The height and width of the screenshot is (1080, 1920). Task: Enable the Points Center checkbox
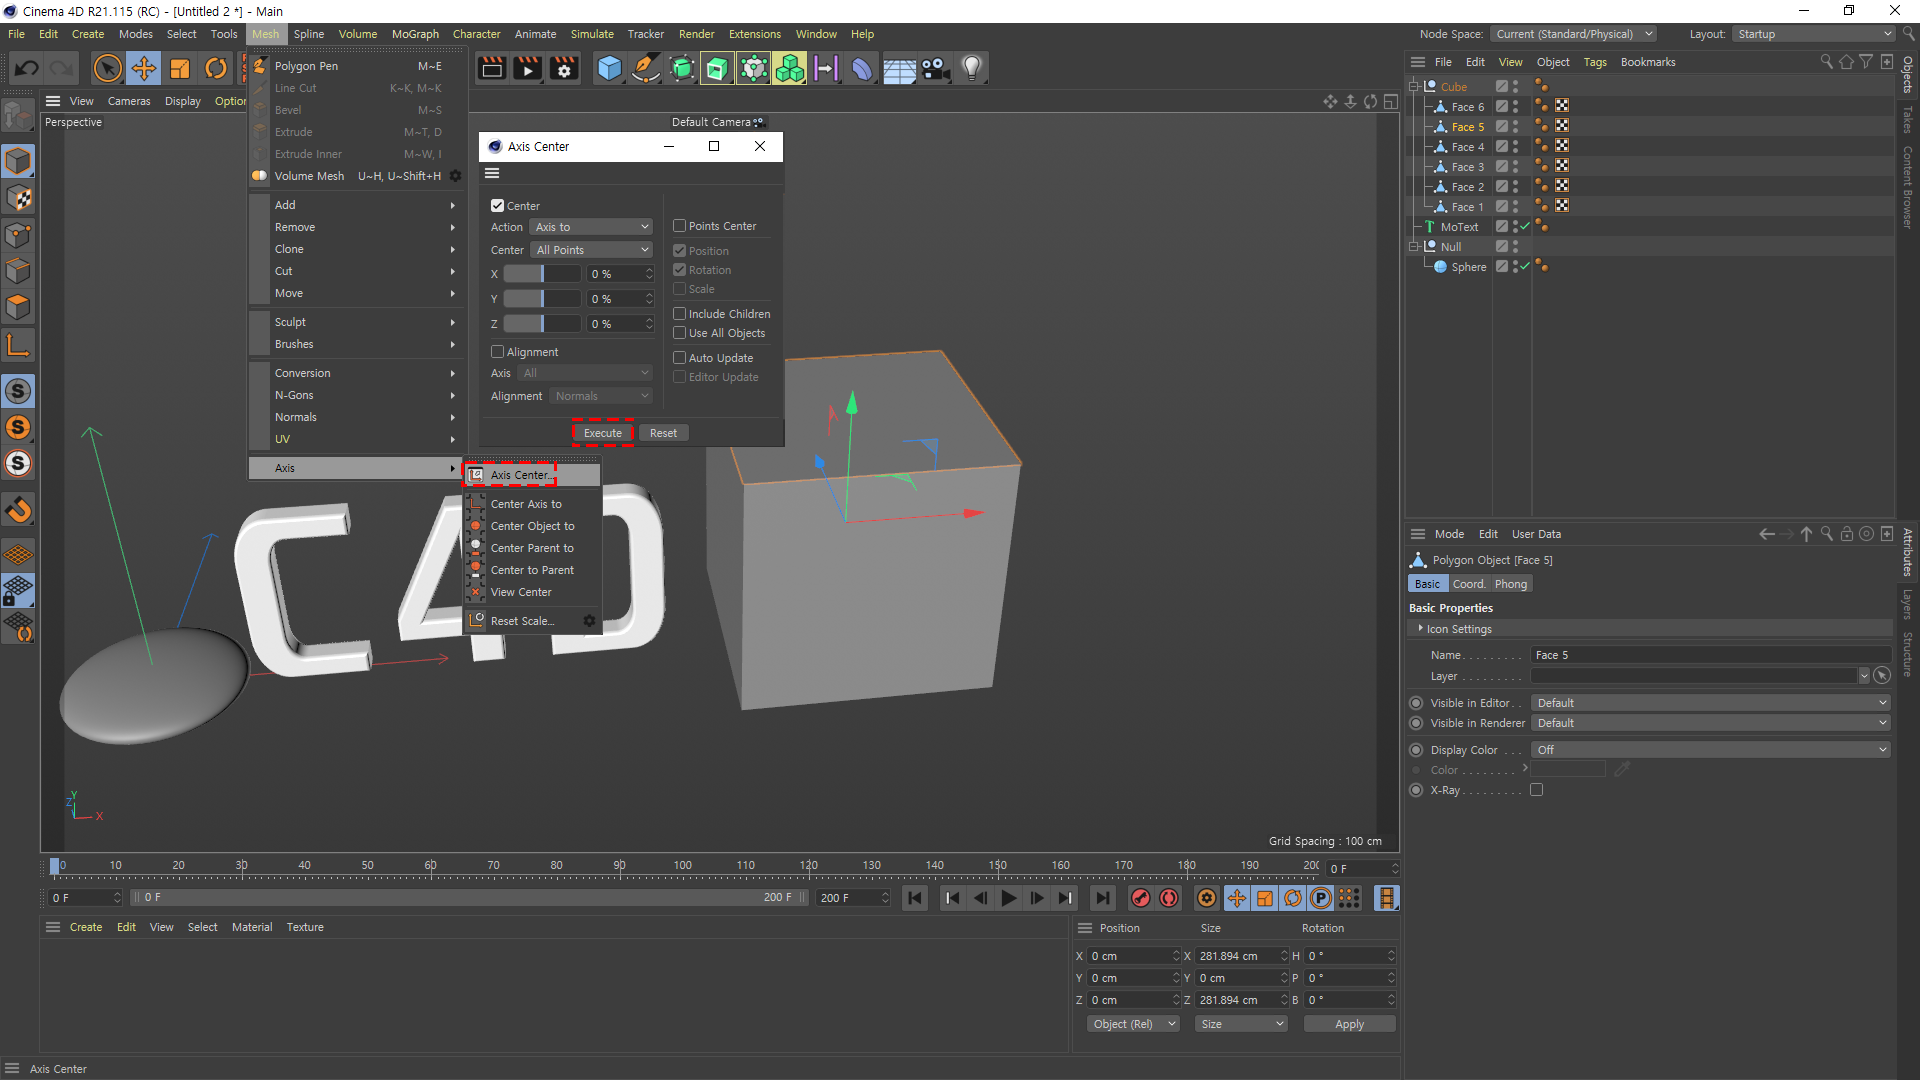point(680,226)
